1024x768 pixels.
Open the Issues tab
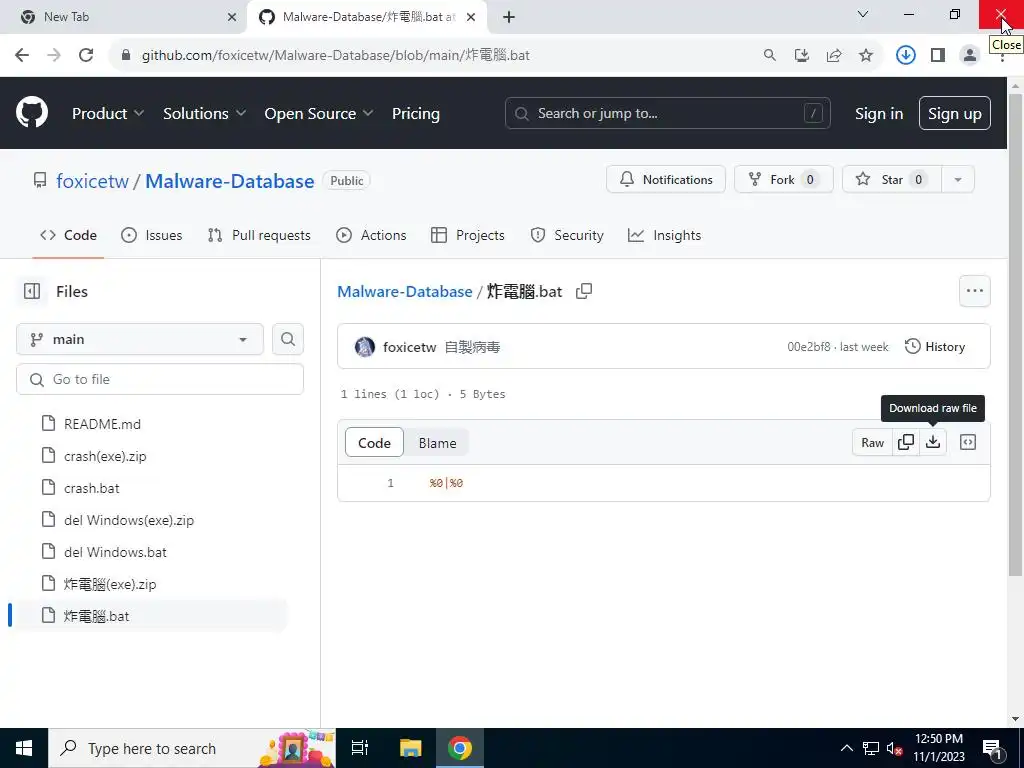click(x=152, y=235)
